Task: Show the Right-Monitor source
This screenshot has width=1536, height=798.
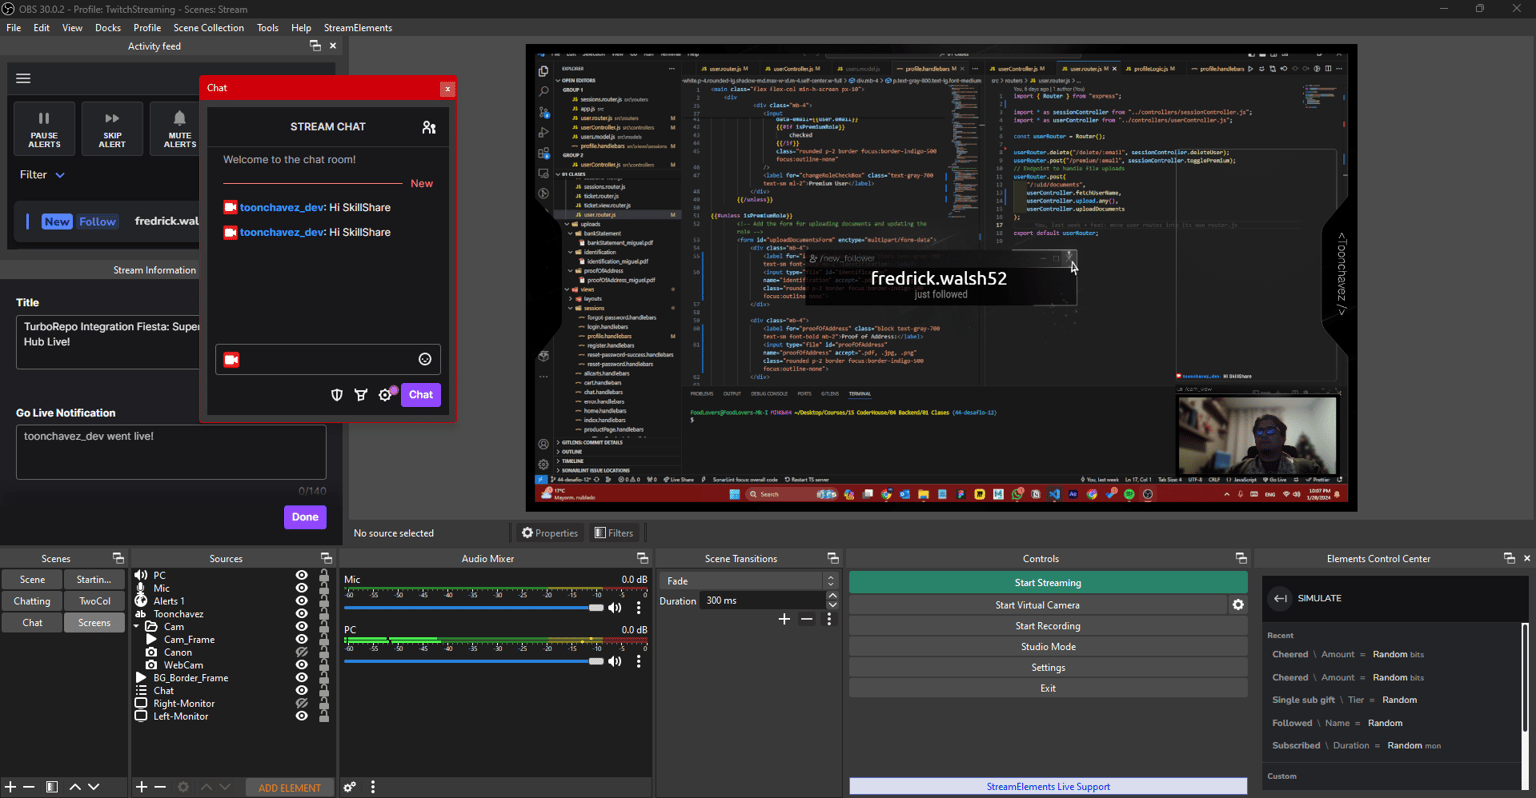Action: tap(301, 703)
